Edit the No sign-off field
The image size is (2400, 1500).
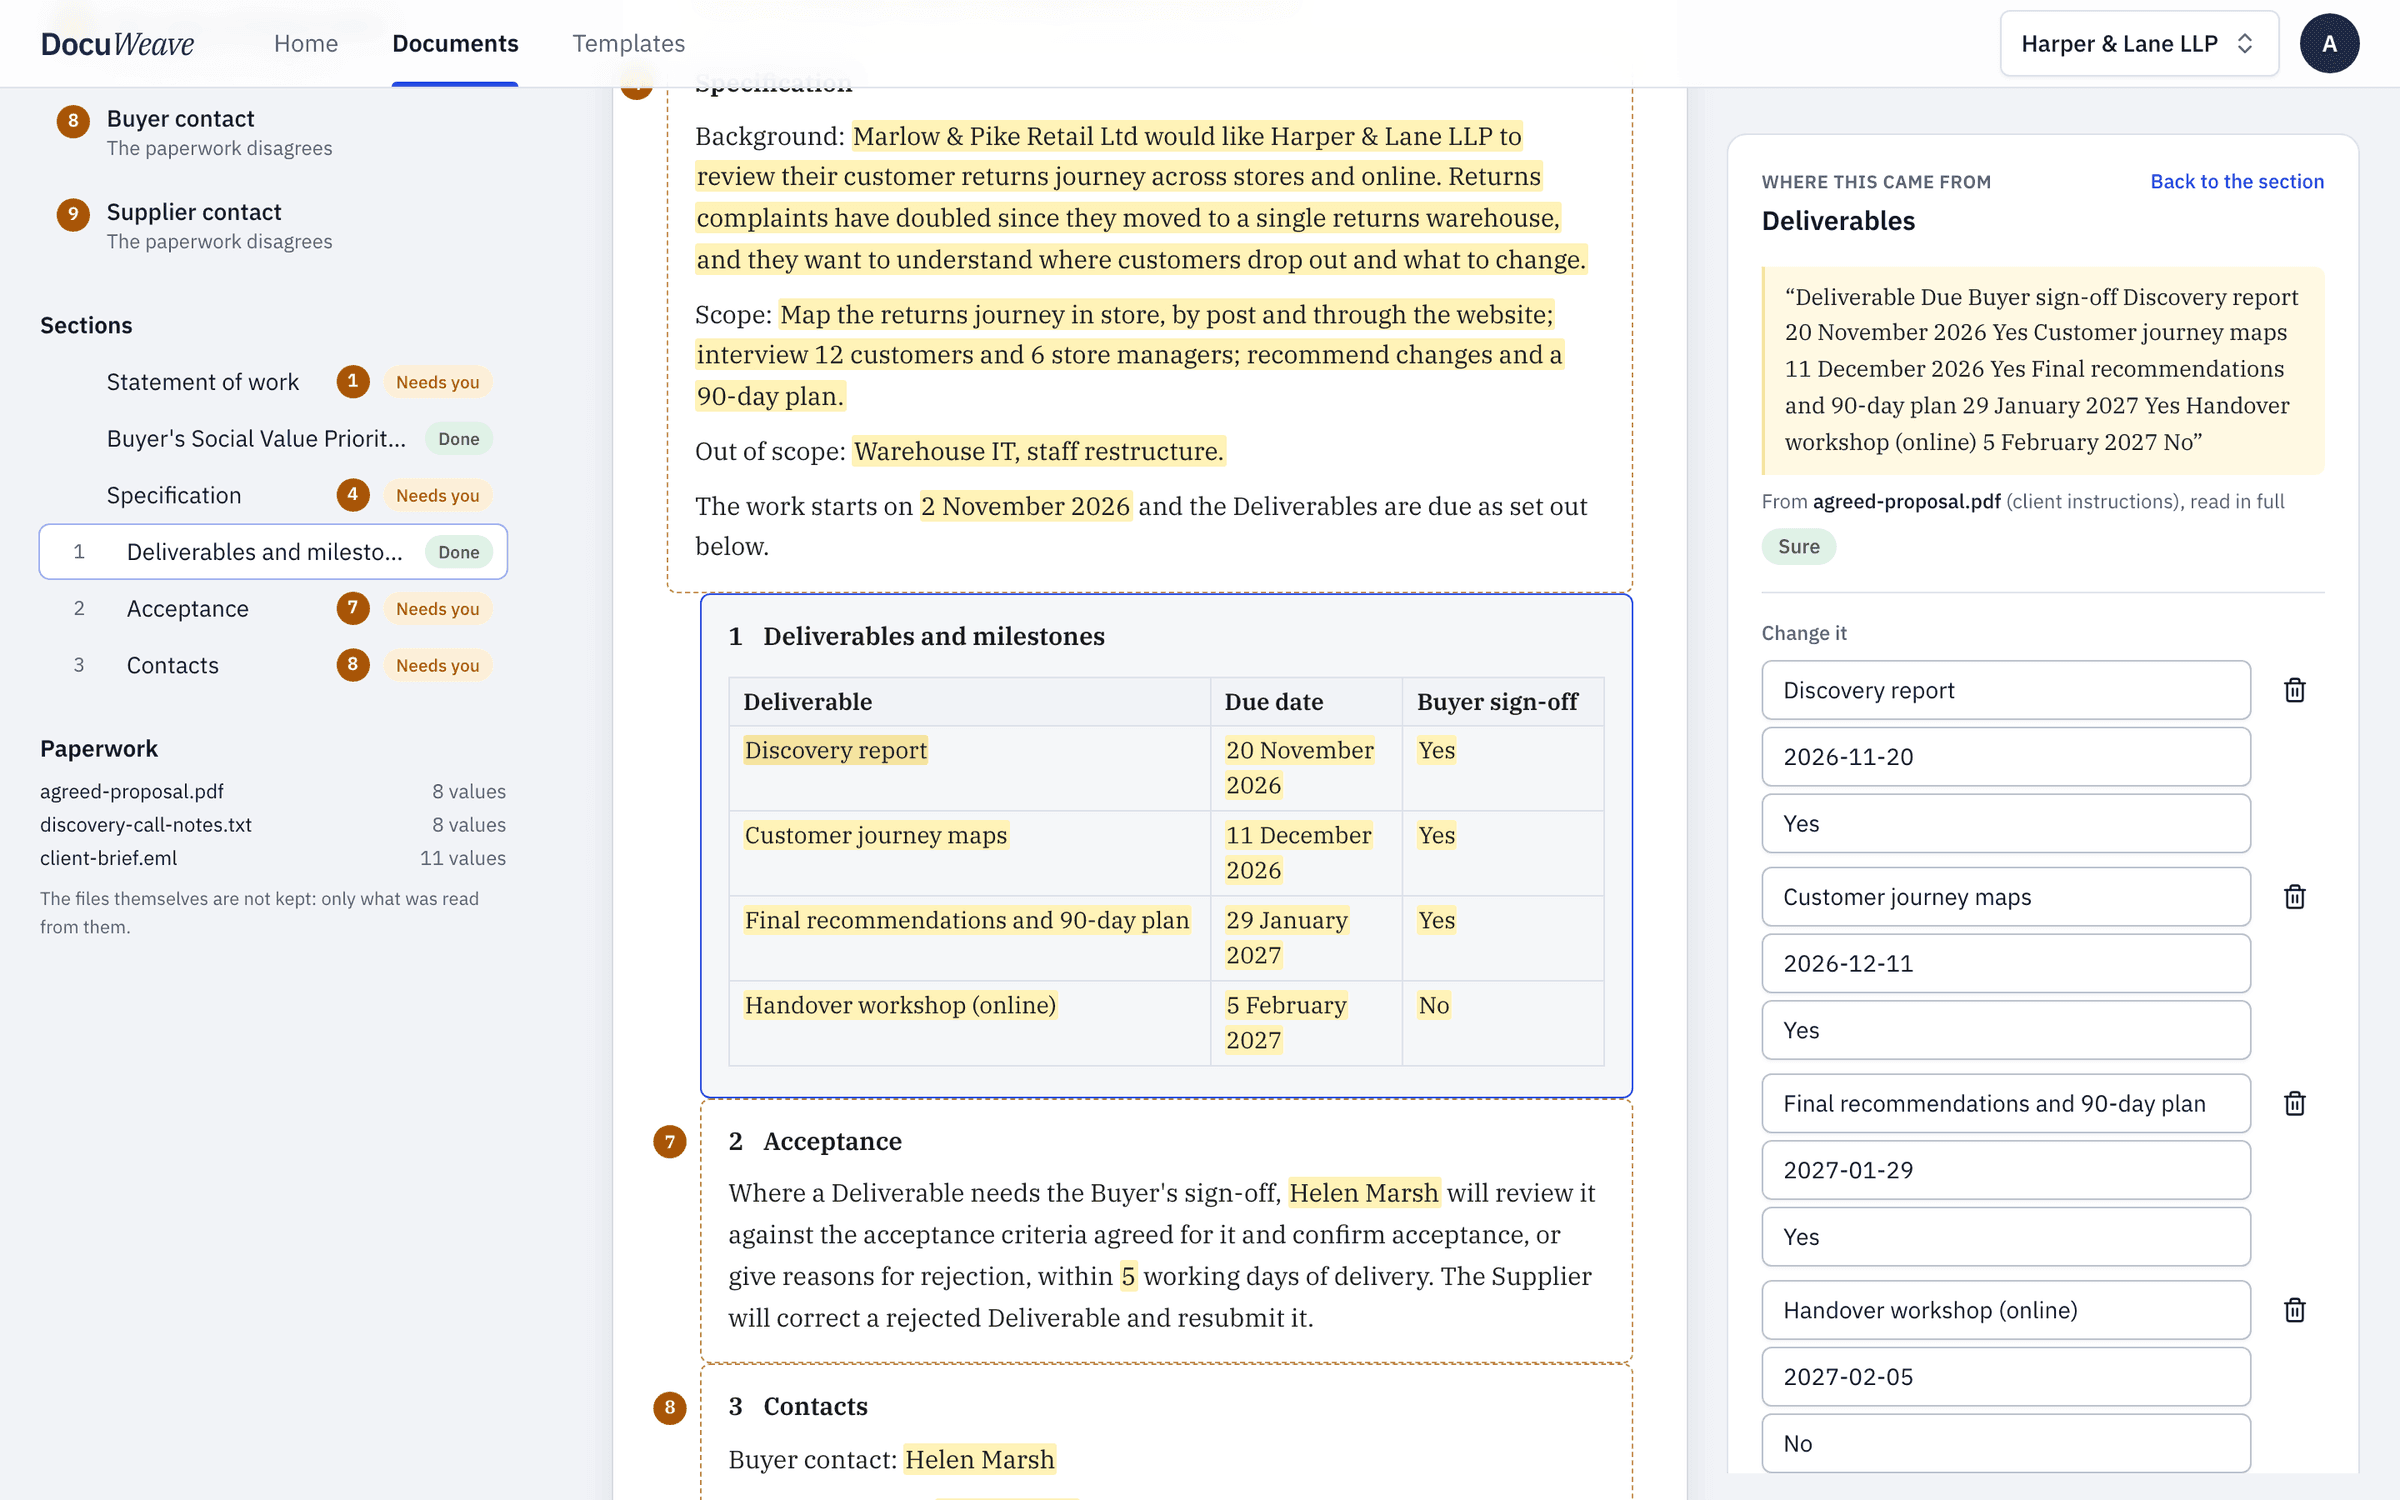[2005, 1443]
